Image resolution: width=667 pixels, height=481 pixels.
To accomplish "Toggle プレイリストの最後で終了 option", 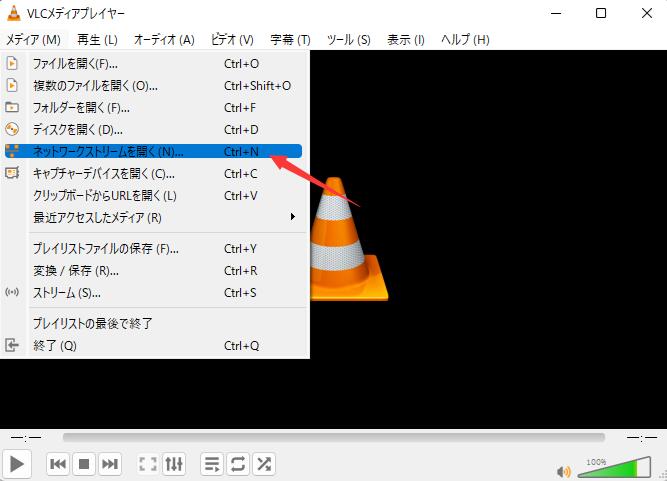I will 153,324.
